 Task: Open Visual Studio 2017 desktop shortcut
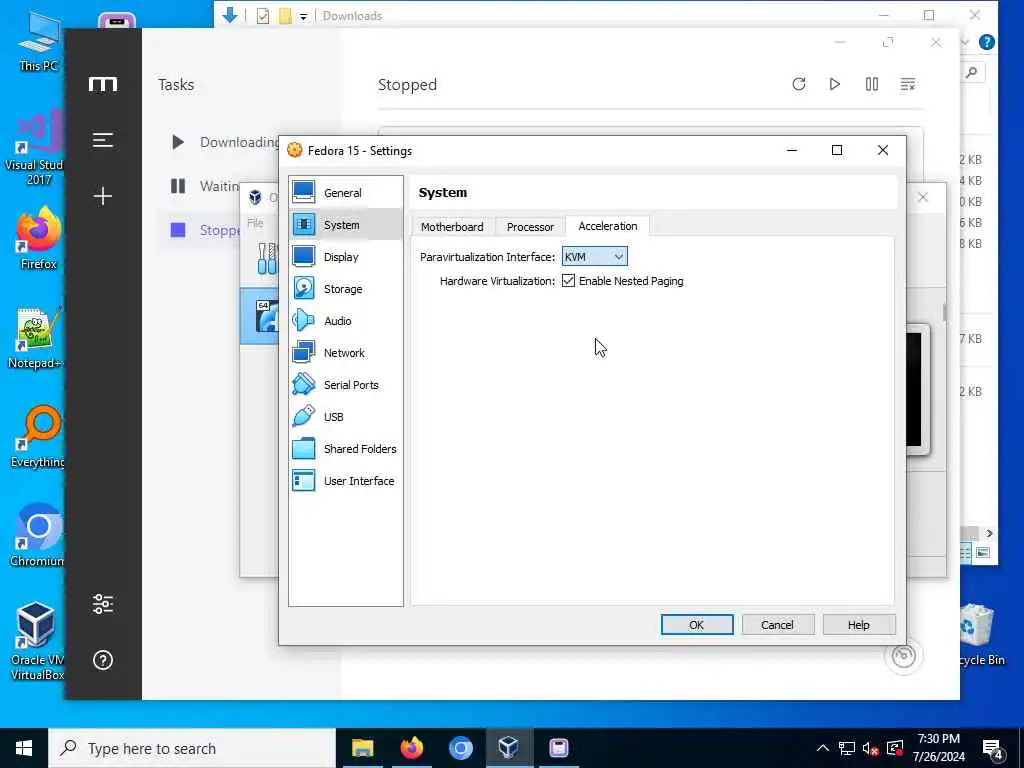(x=34, y=148)
